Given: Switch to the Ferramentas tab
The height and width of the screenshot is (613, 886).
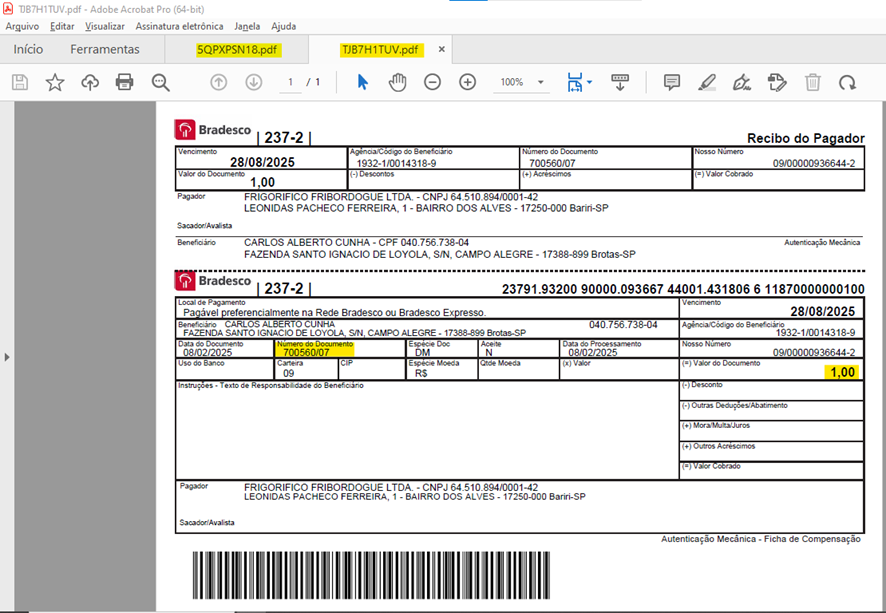Looking at the screenshot, I should pos(105,49).
